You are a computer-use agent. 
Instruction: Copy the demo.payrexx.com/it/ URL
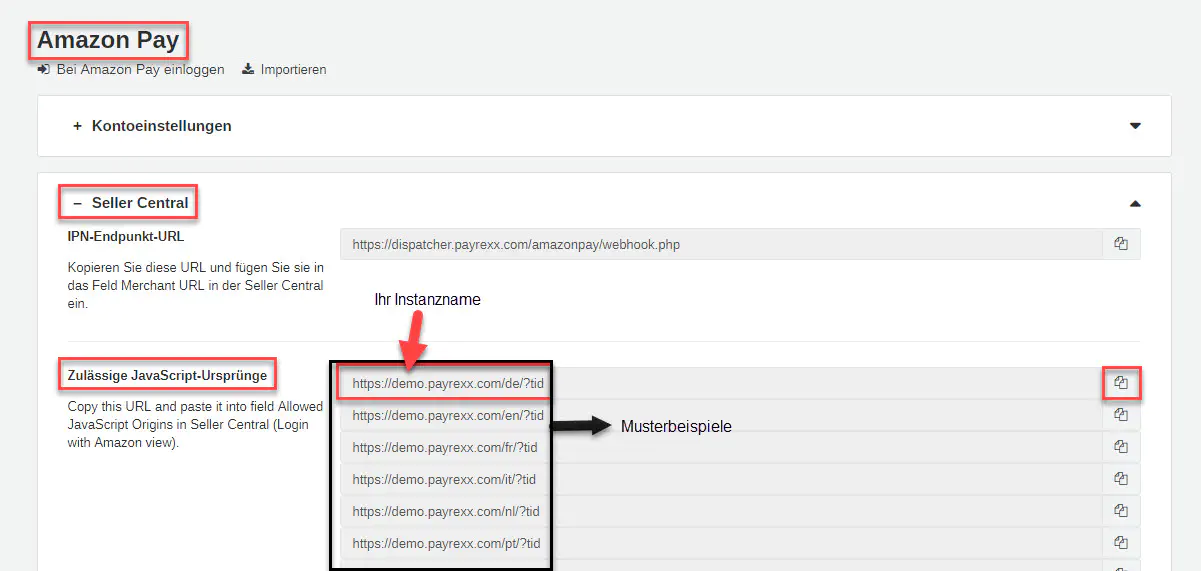1121,479
